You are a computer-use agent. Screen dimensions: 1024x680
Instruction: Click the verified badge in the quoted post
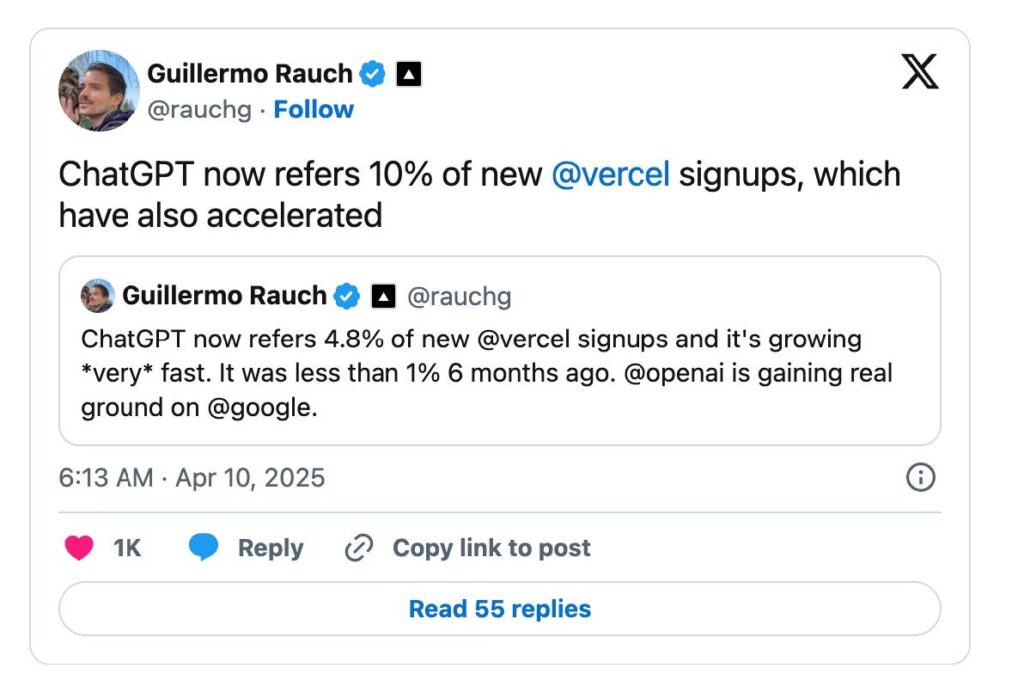click(347, 296)
